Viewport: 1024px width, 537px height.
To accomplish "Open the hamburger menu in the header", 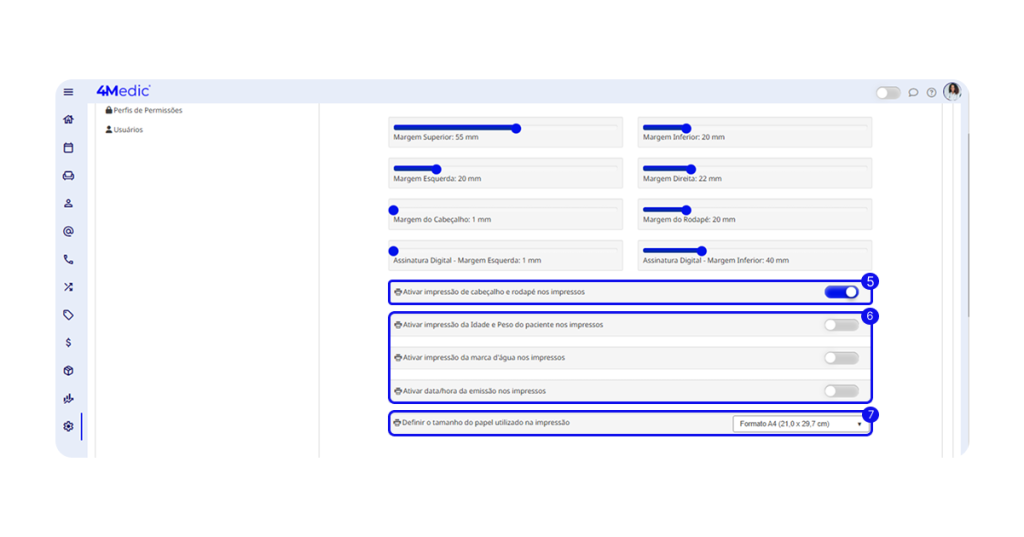I will tap(68, 92).
